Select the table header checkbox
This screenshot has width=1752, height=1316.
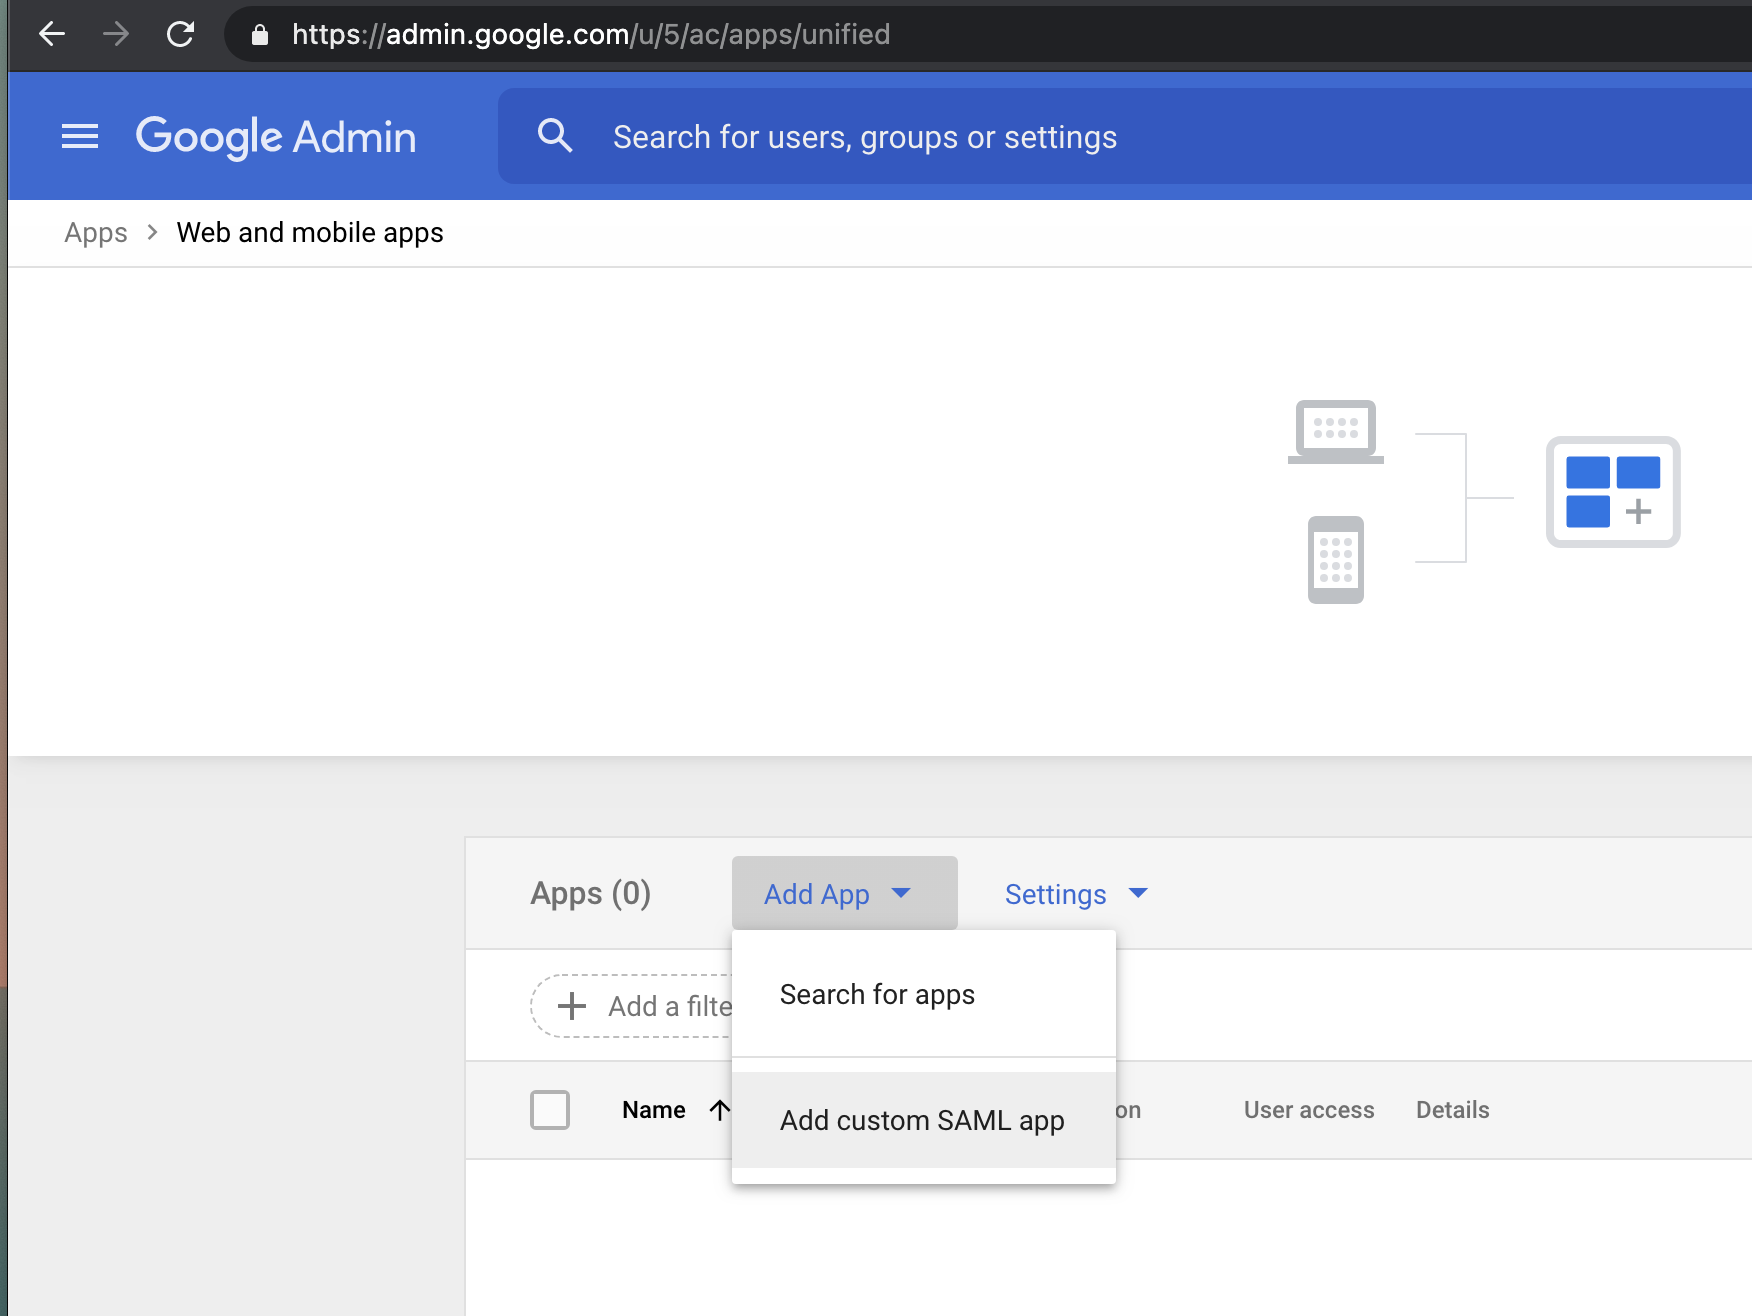tap(550, 1109)
